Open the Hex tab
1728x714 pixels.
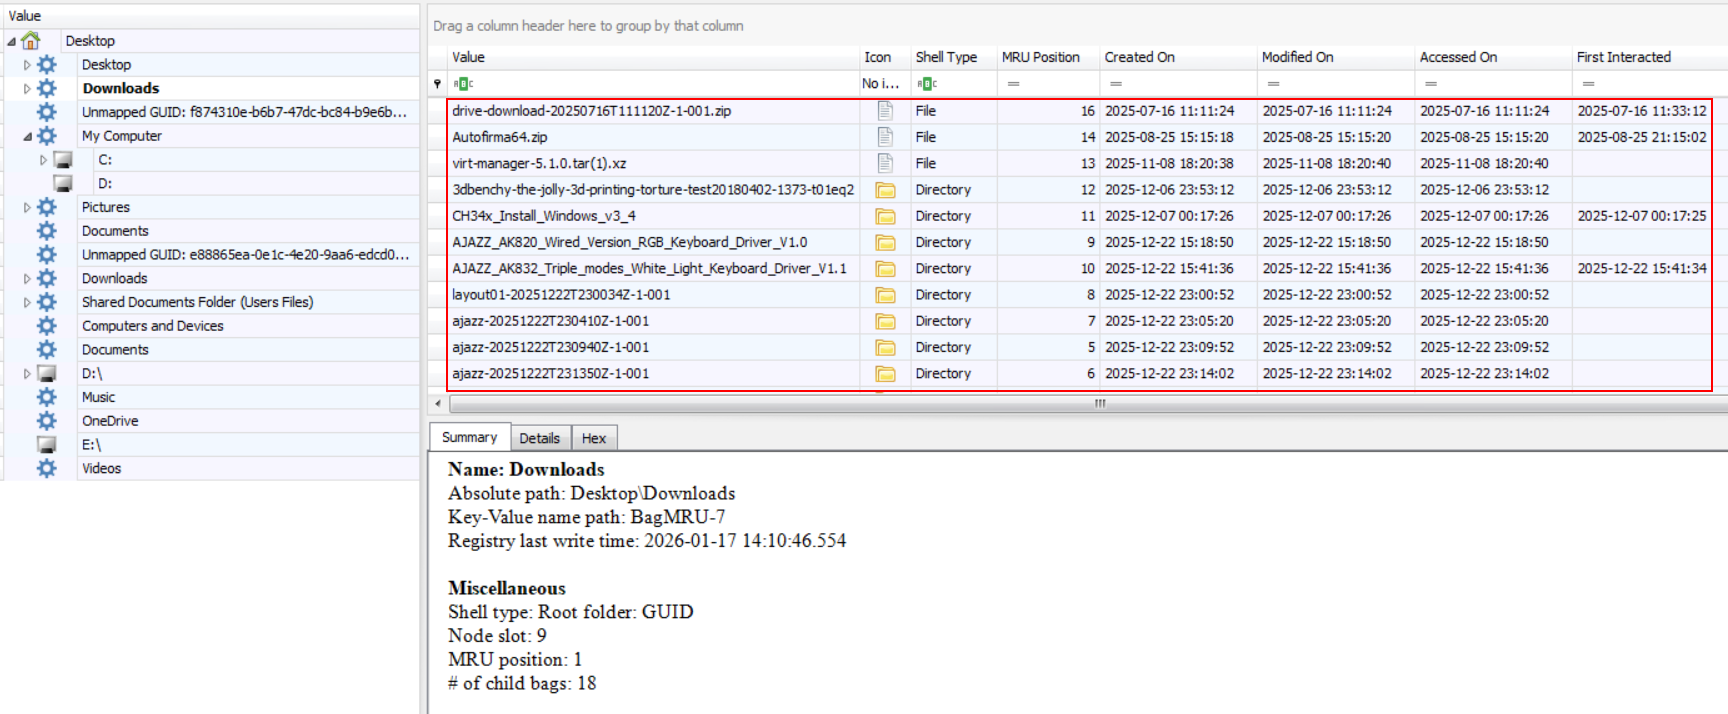[594, 438]
